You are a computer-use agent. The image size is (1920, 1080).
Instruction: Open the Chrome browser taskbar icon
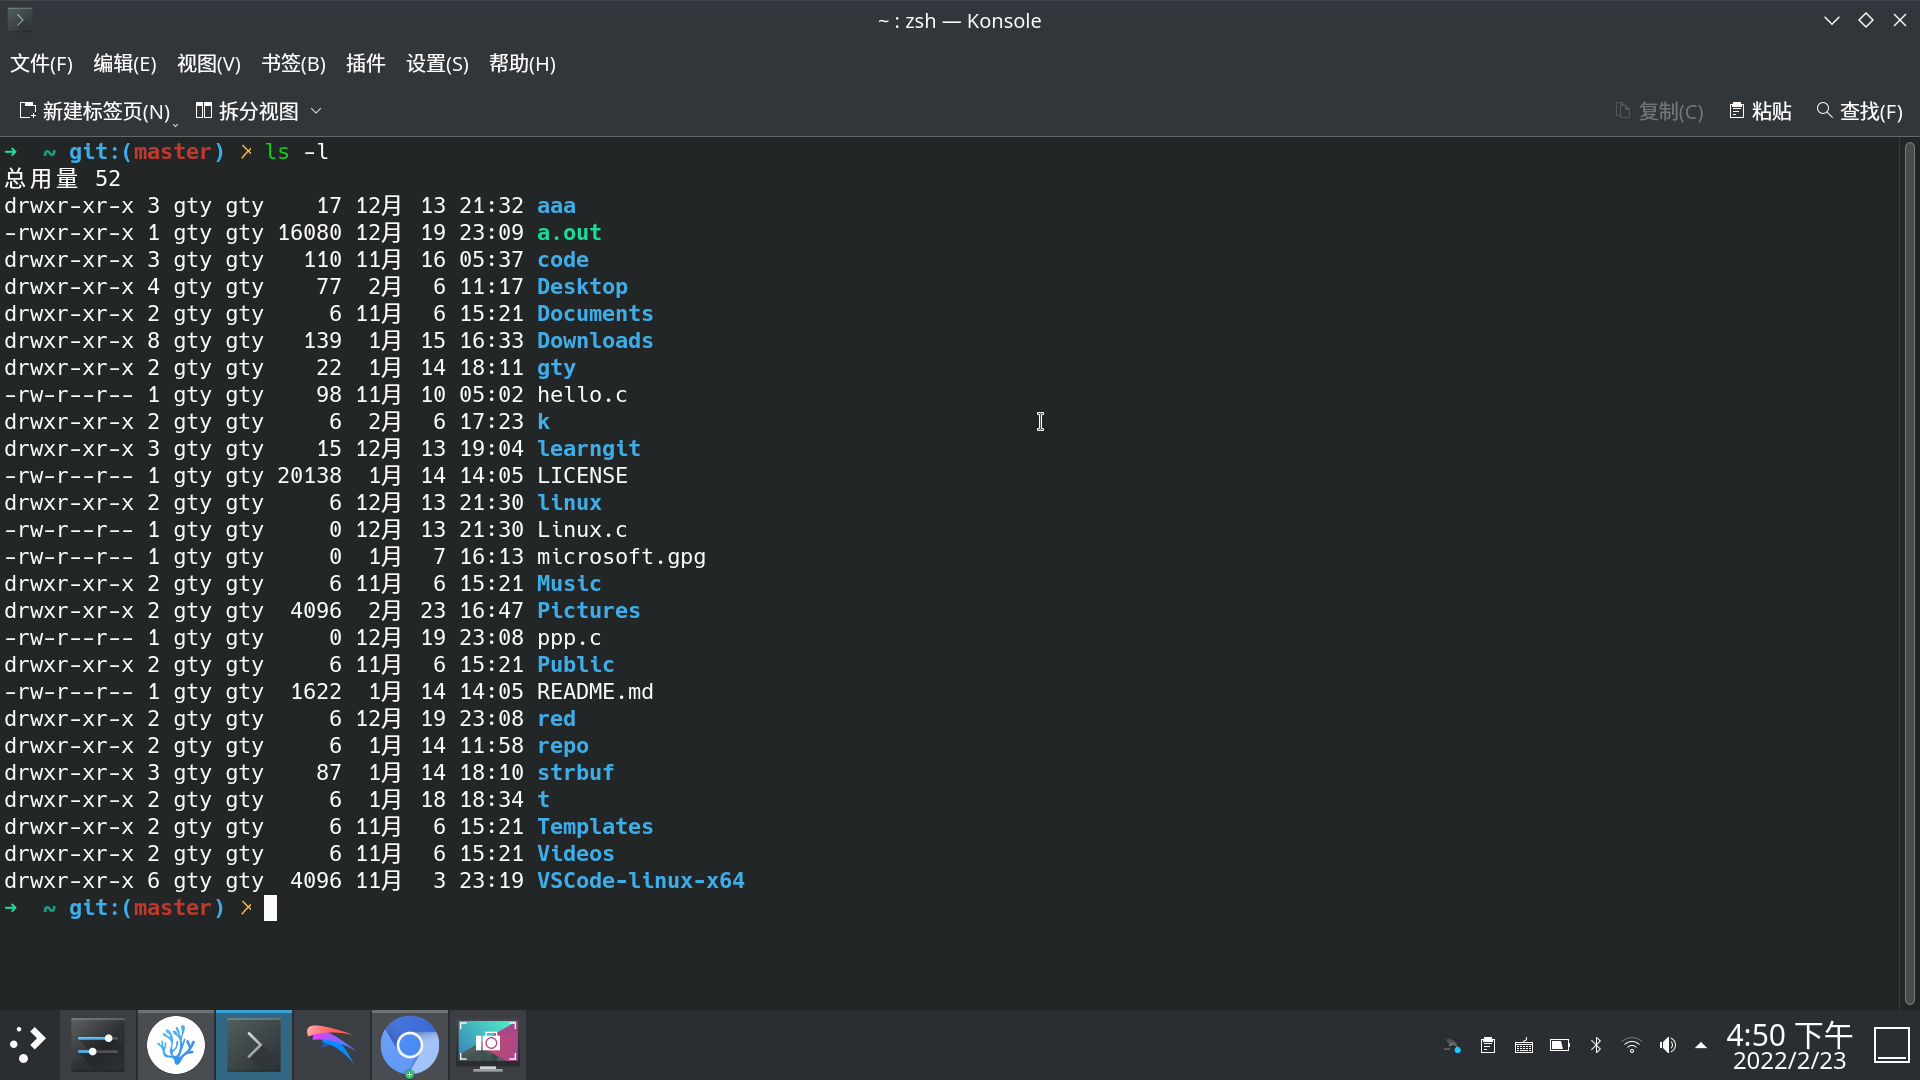pos(410,1045)
